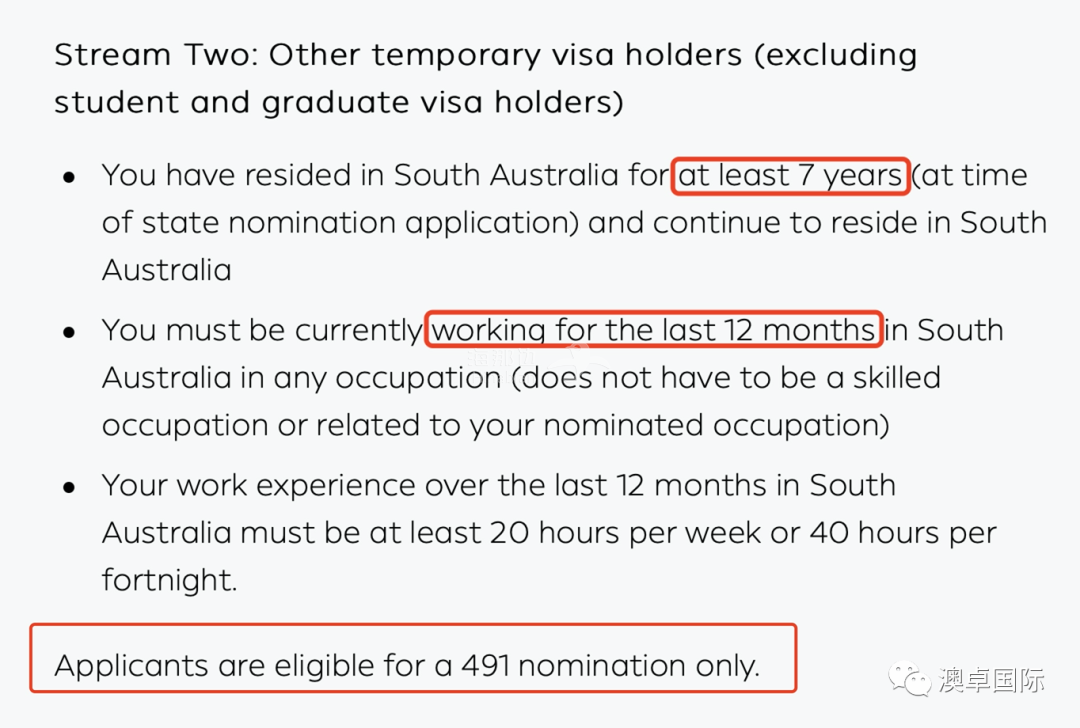Click the phrase '(at time' after the red box
This screenshot has width=1080, height=728.
[x=970, y=176]
